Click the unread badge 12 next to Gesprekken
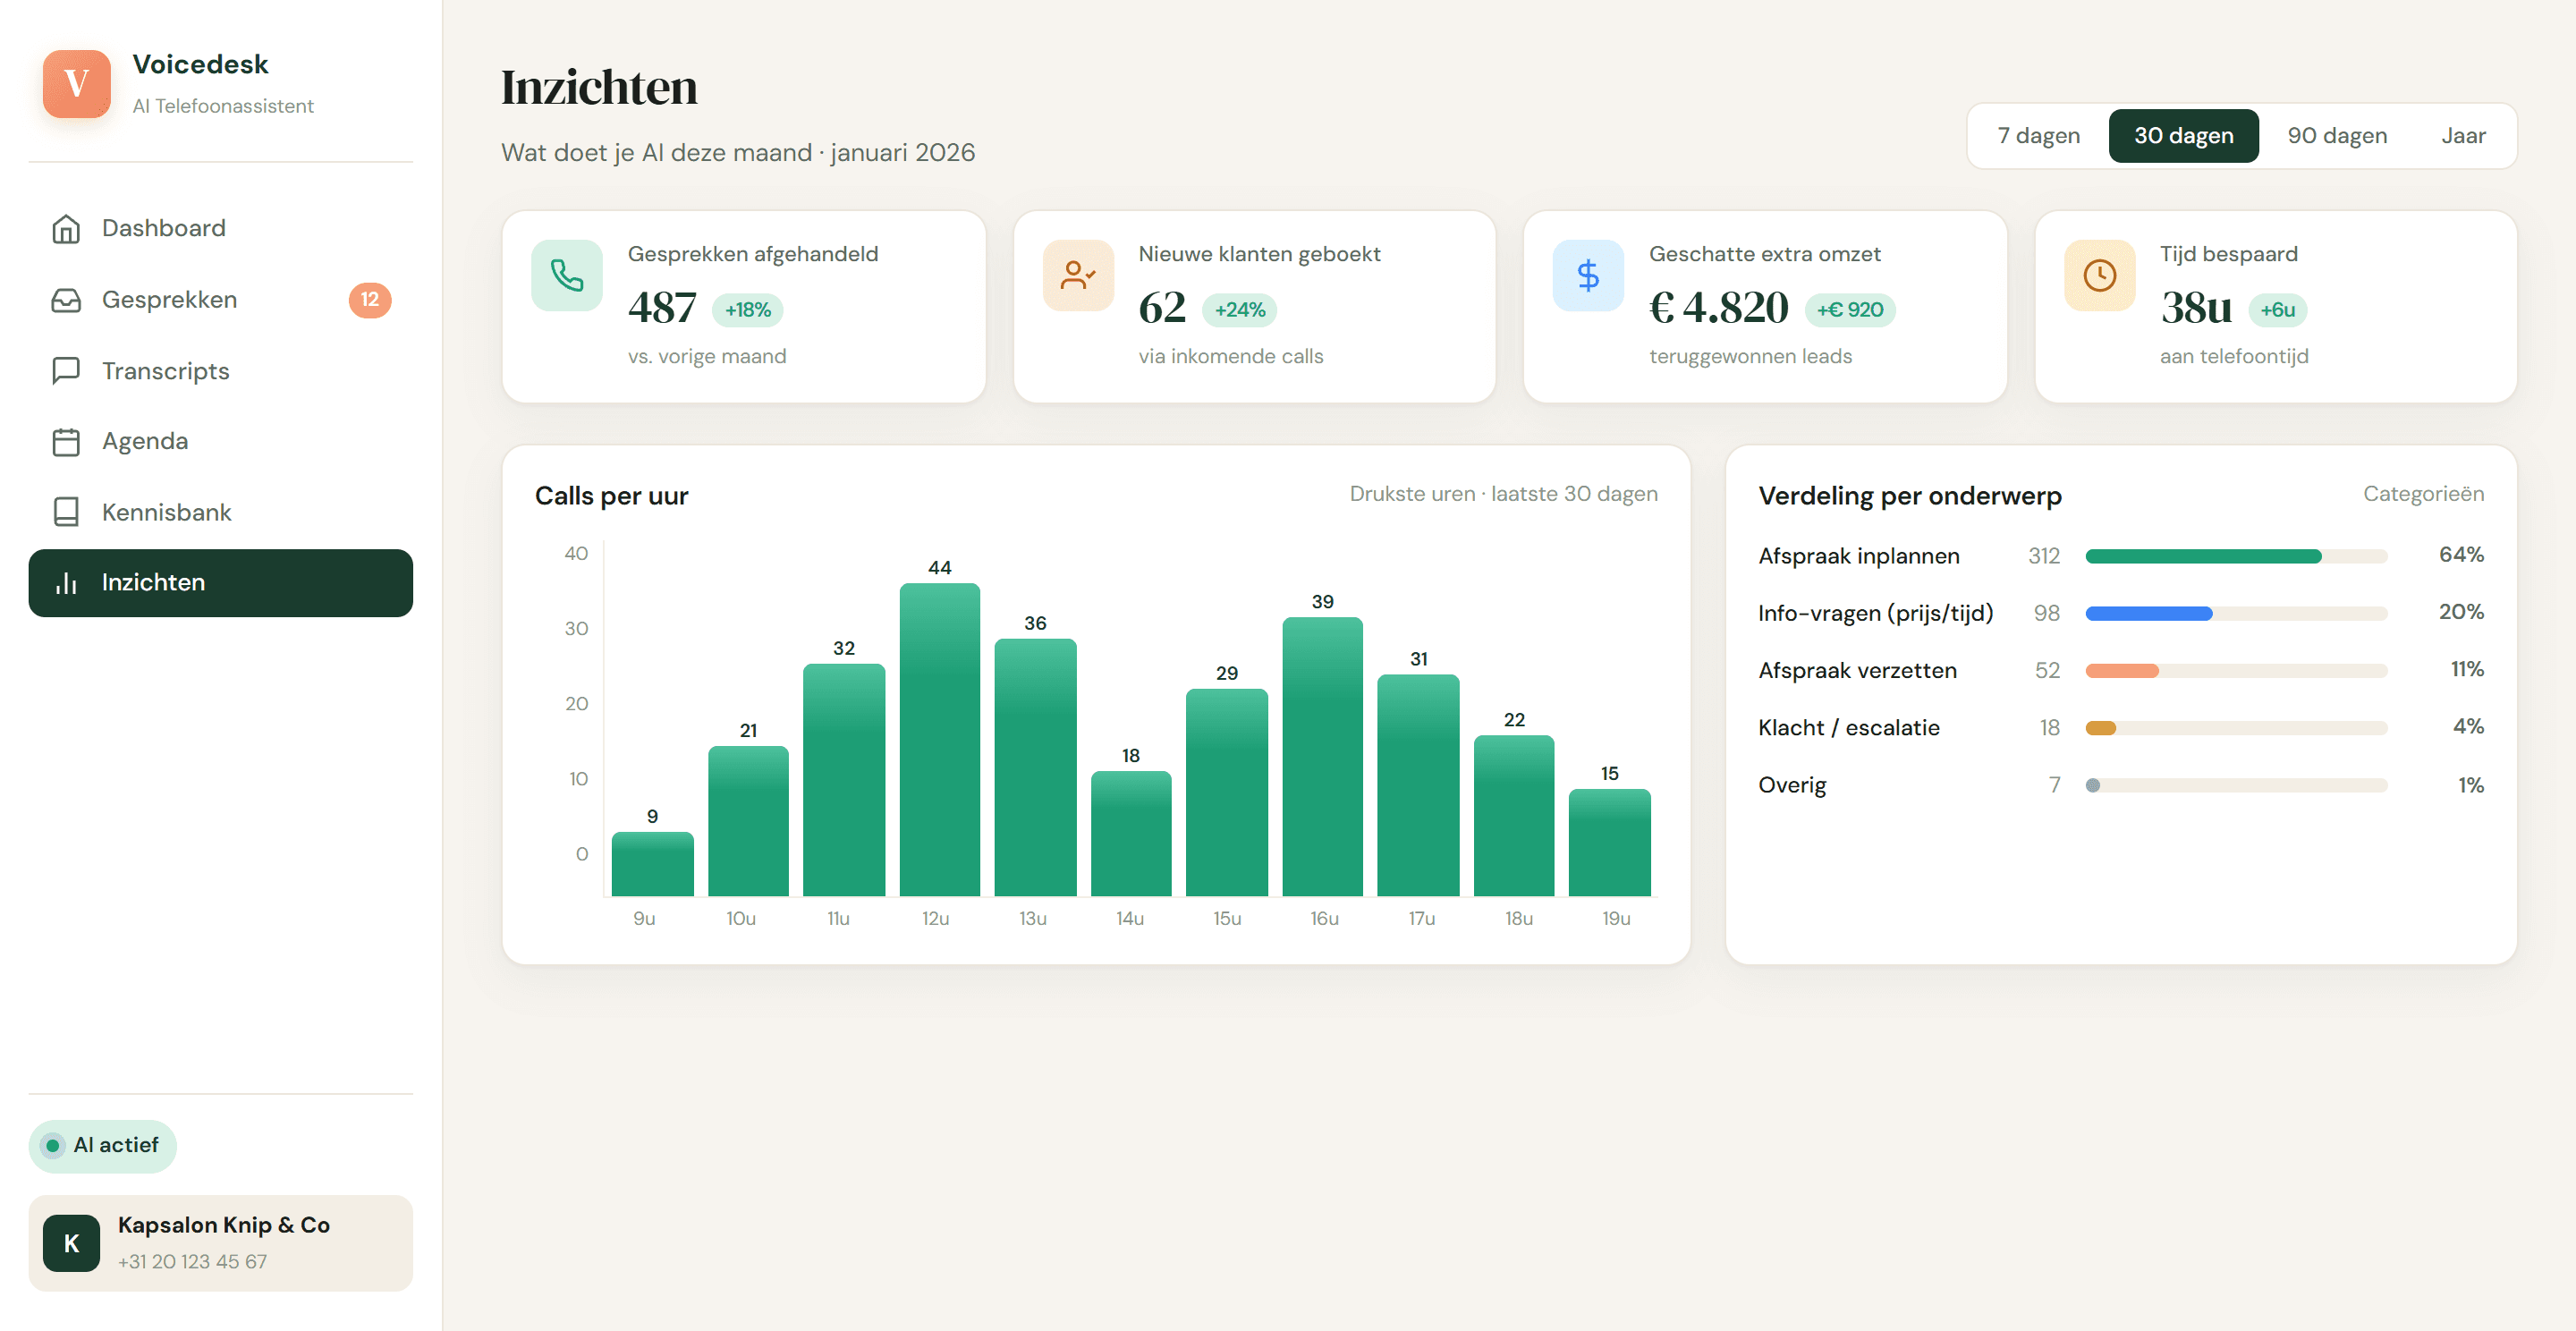The height and width of the screenshot is (1331, 2576). click(x=369, y=300)
